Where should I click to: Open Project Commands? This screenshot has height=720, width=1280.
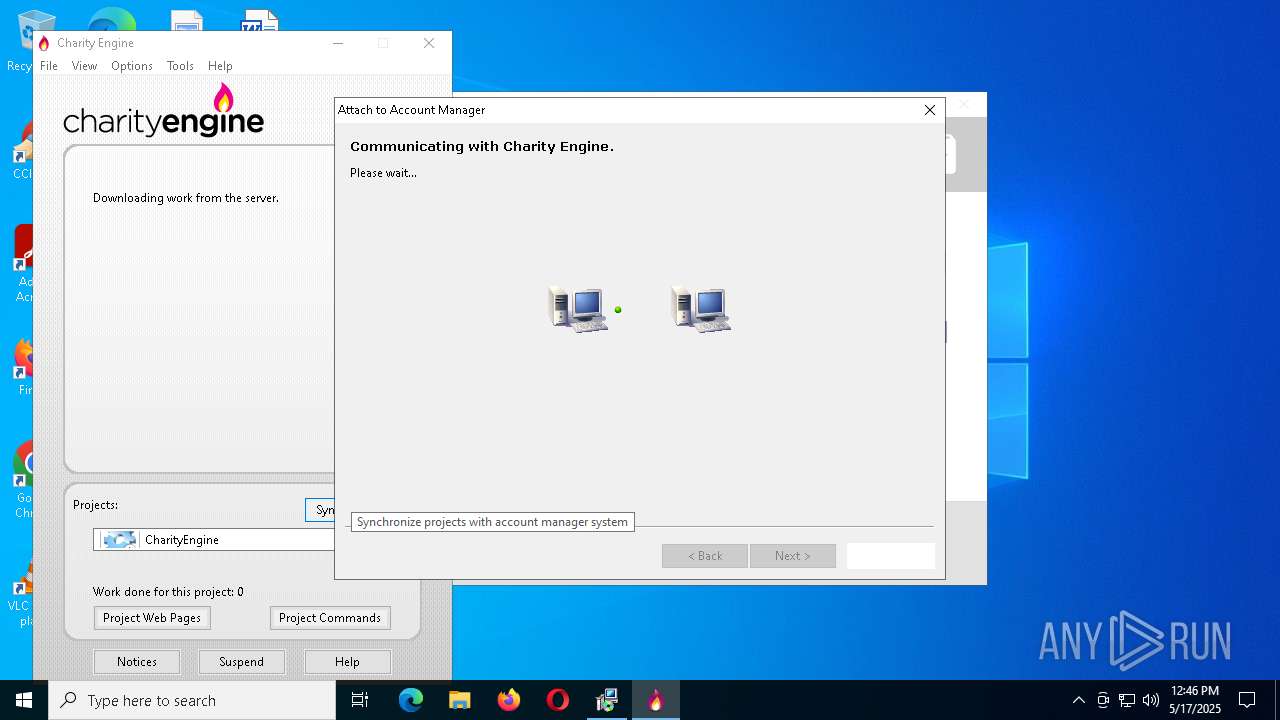click(x=330, y=618)
